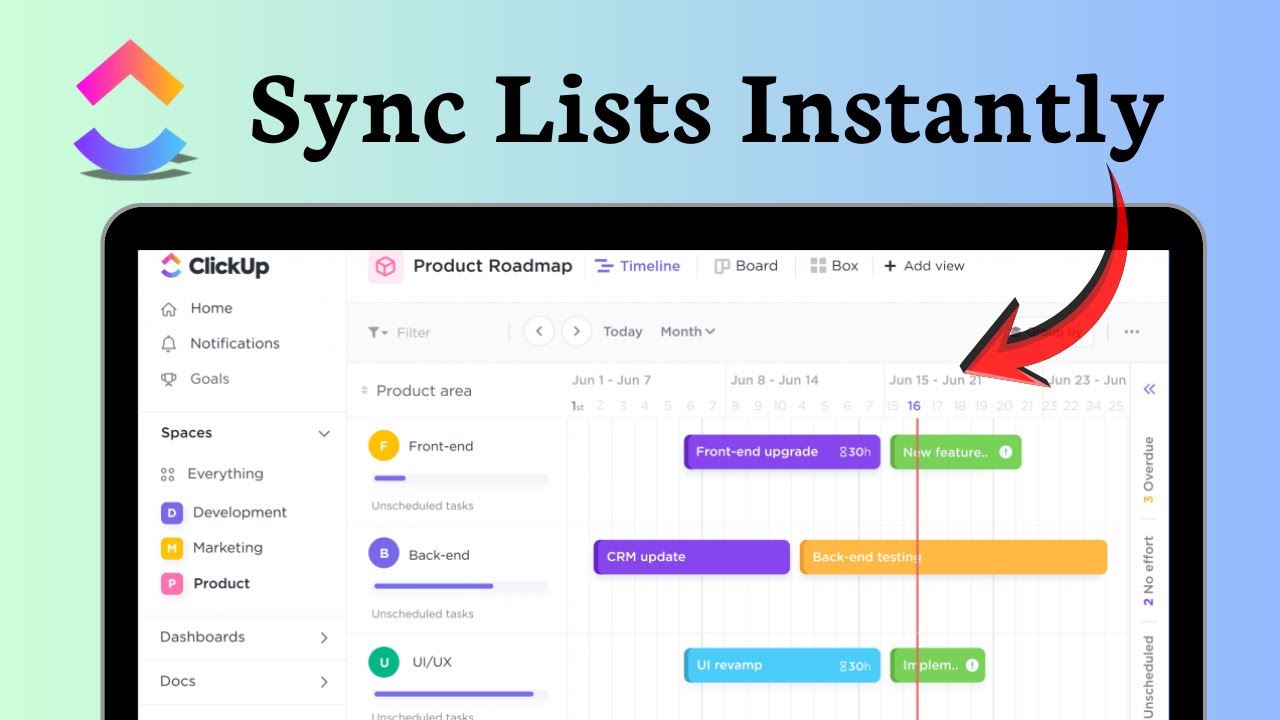Click the Back-end row label
1280x720 pixels.
pyautogui.click(x=439, y=555)
